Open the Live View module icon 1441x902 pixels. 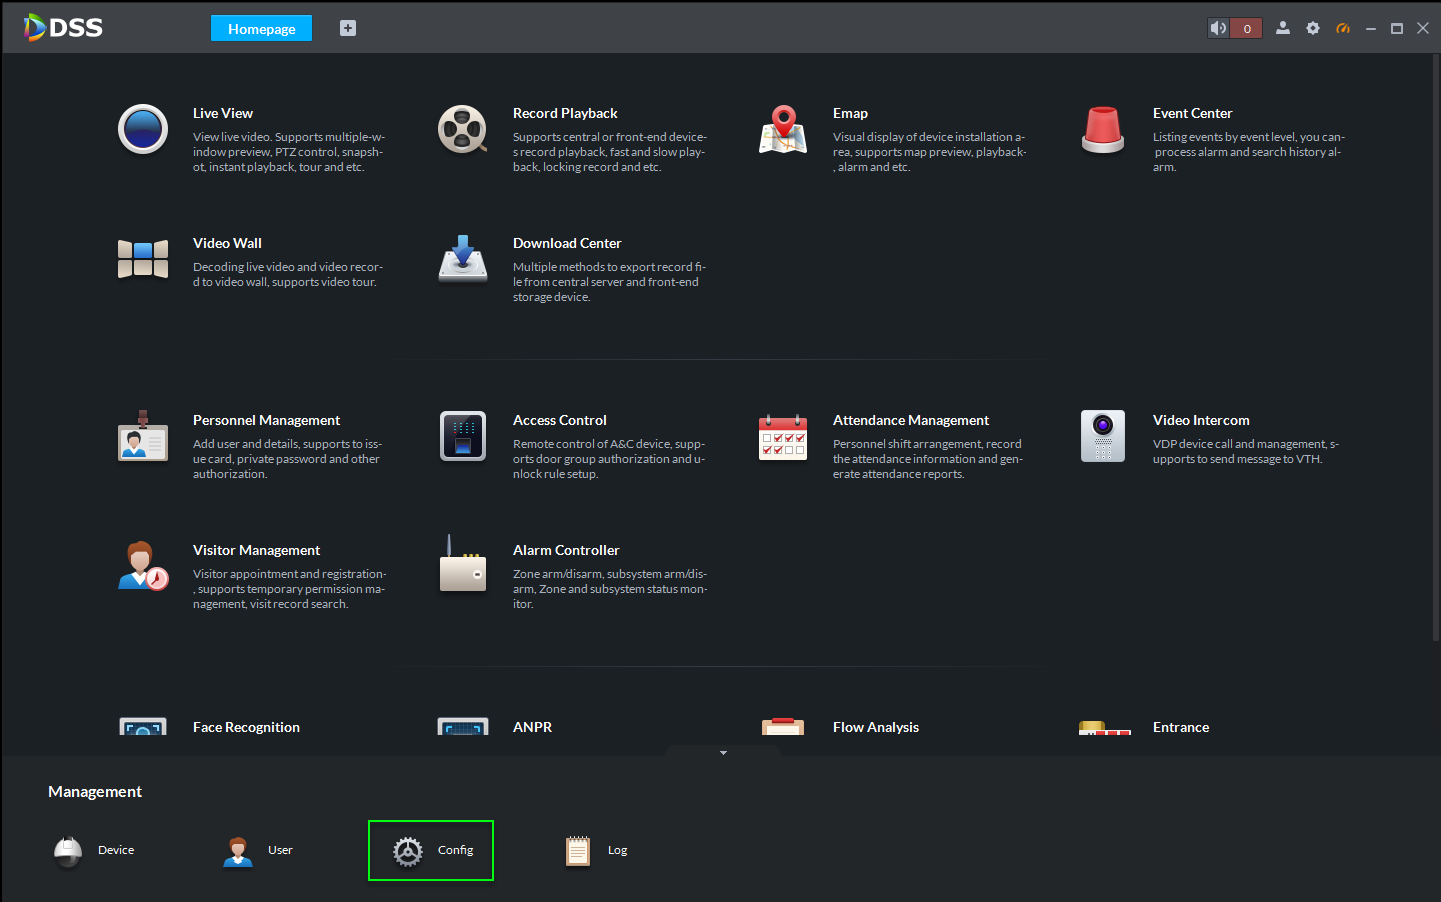pyautogui.click(x=143, y=129)
